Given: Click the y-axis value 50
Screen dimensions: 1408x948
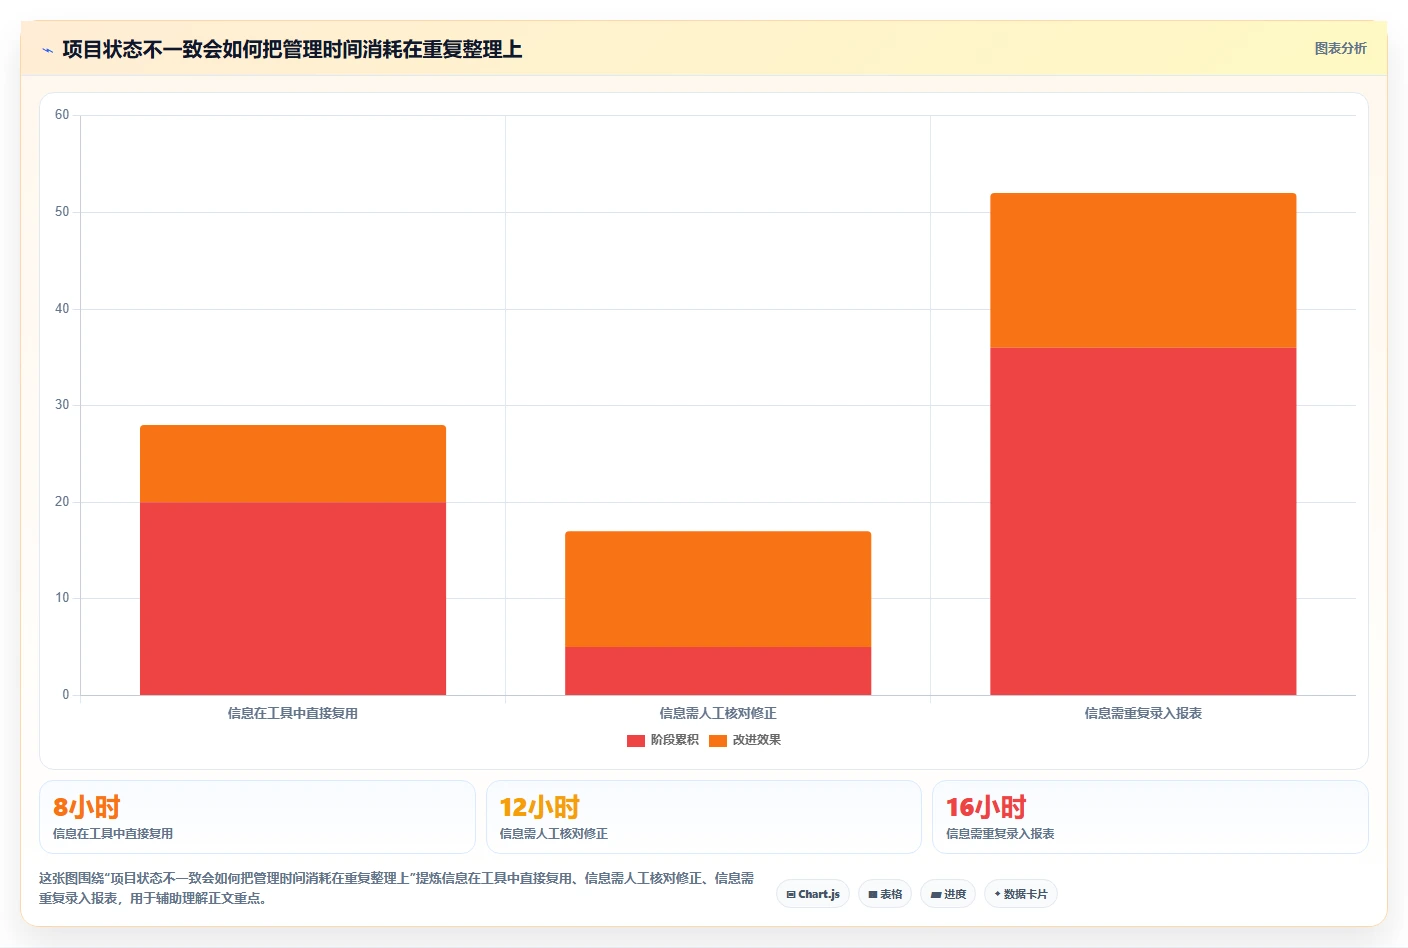Looking at the screenshot, I should 62,212.
